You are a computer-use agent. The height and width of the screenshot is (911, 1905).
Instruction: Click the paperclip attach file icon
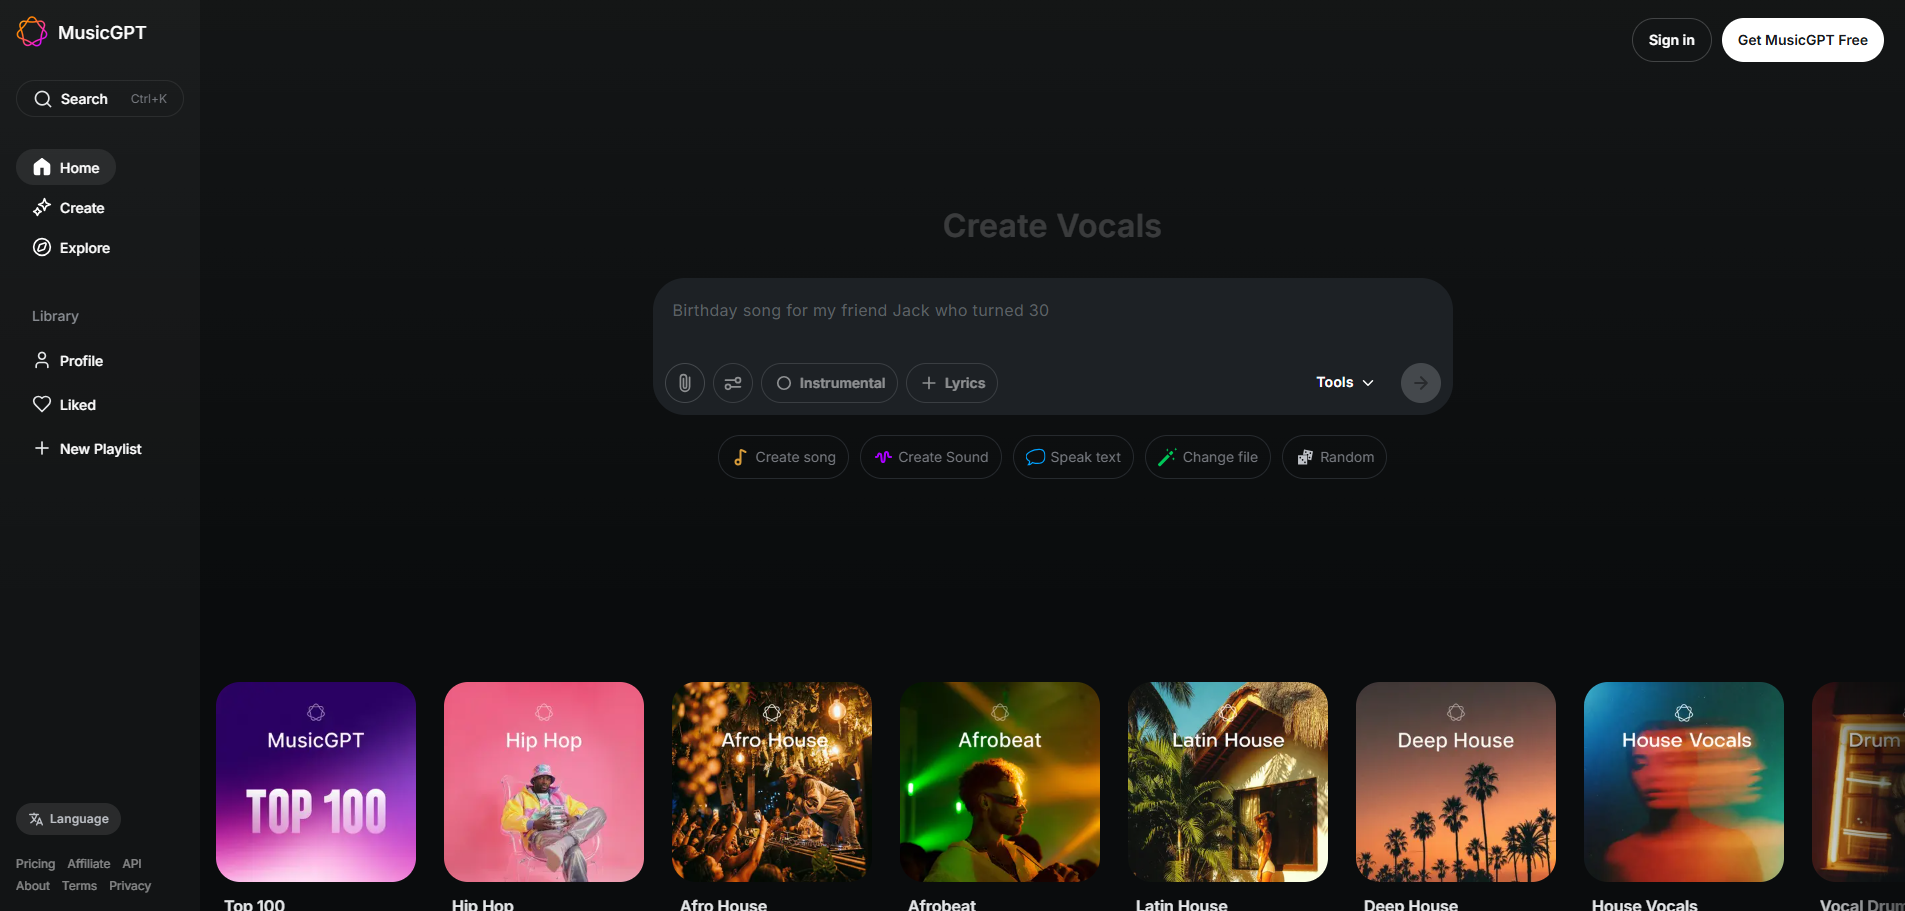coord(685,383)
